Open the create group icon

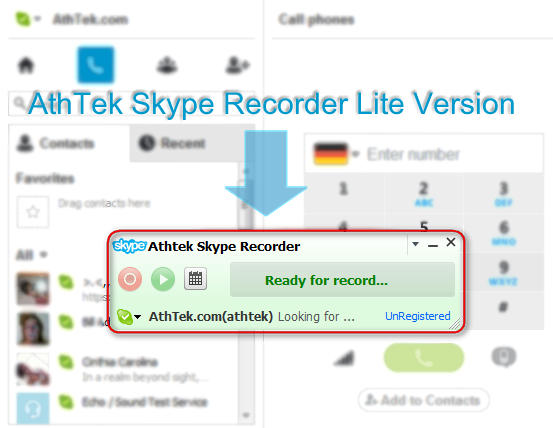(167, 65)
